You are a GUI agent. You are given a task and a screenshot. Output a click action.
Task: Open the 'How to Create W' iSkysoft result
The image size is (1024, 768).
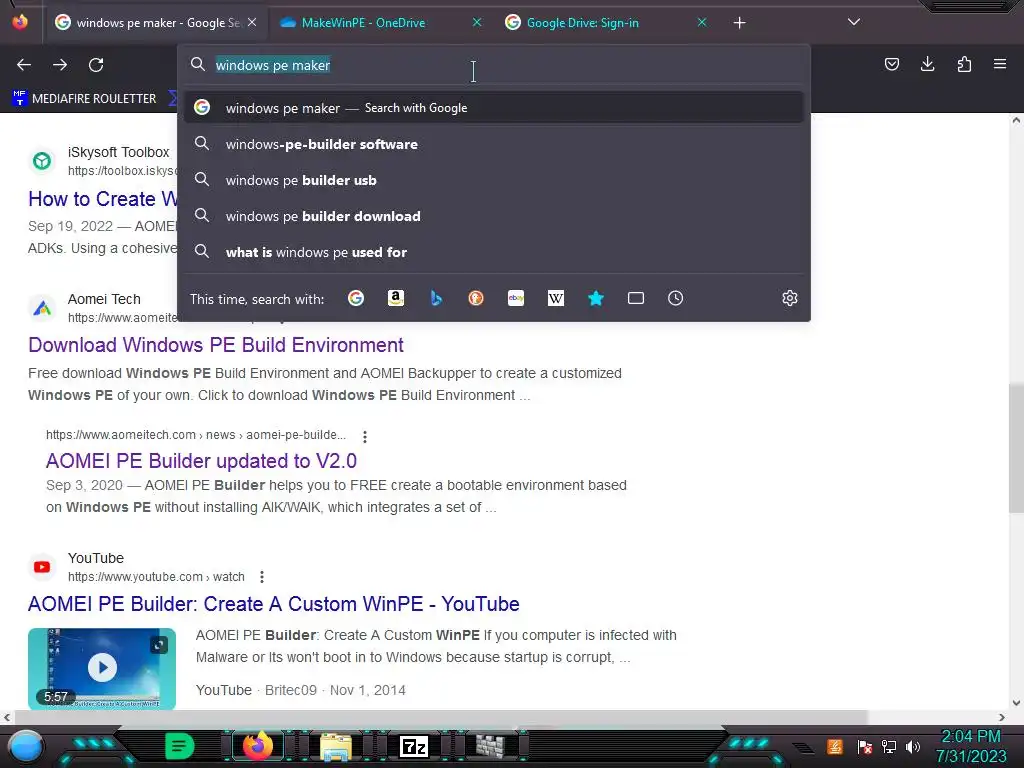click(103, 199)
